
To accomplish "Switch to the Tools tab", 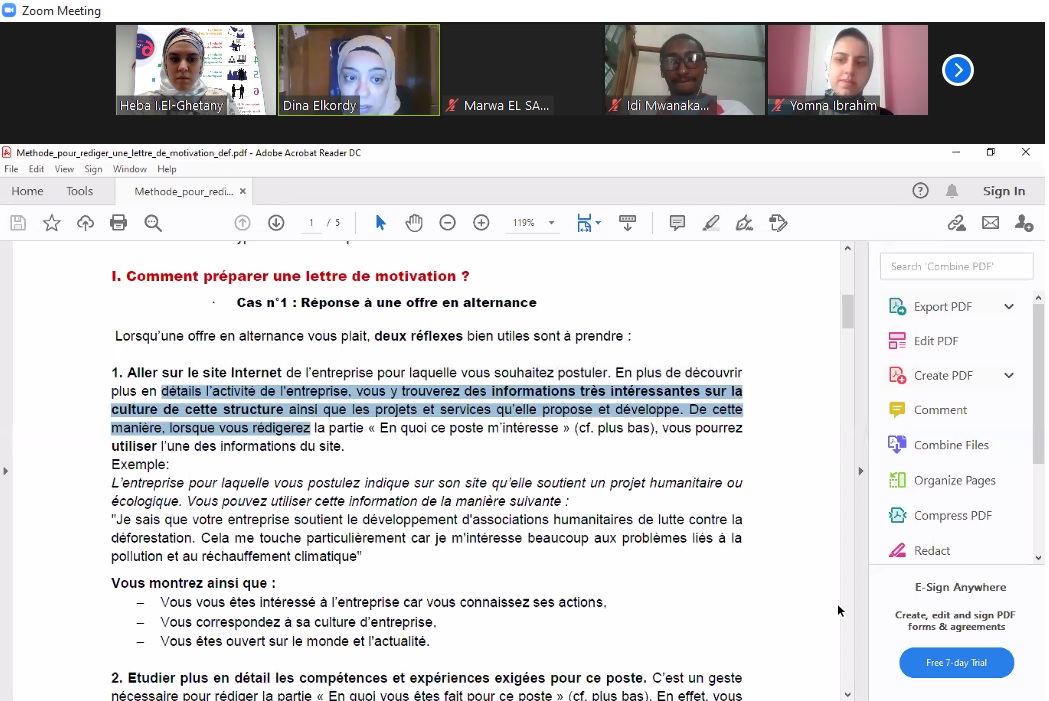I will (x=80, y=191).
